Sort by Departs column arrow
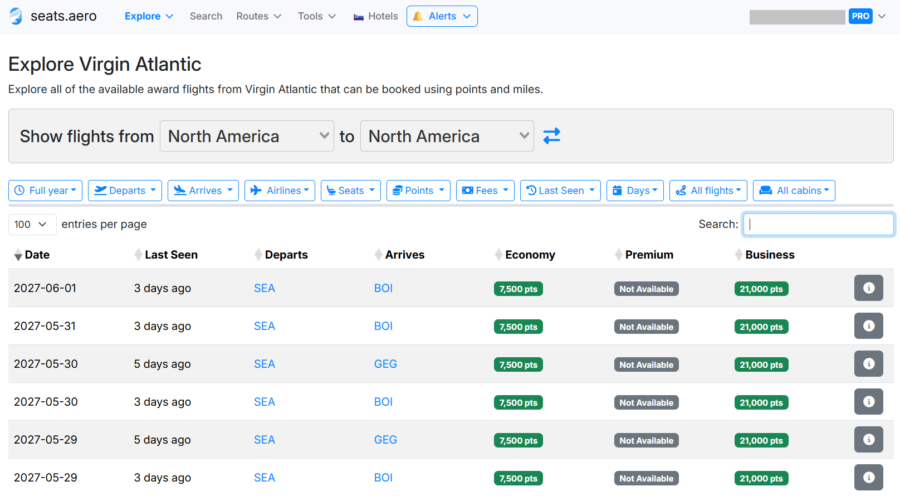This screenshot has height=496, width=900. coord(258,255)
